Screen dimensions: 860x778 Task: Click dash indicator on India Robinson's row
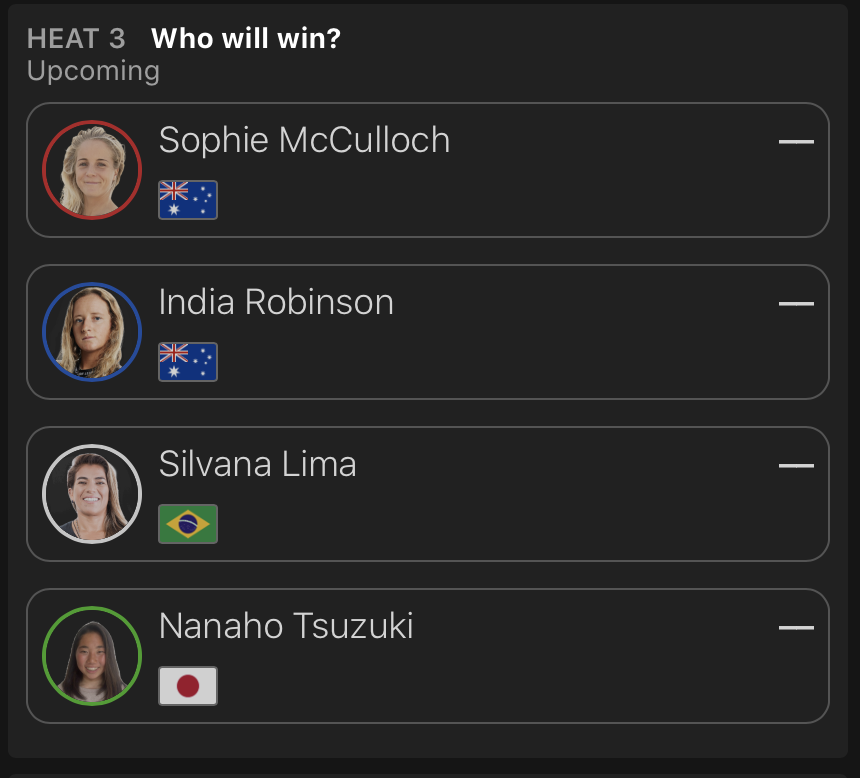796,304
